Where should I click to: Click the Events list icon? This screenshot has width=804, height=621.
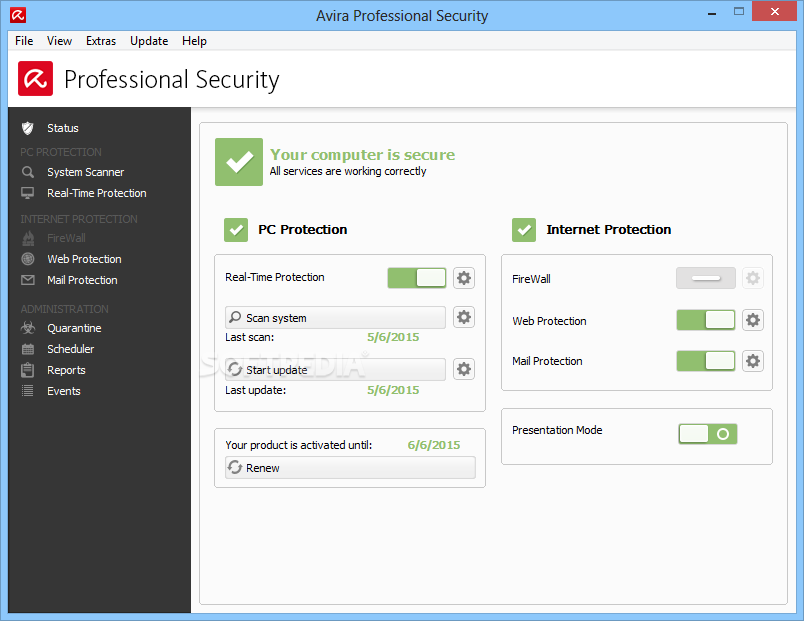pos(28,391)
